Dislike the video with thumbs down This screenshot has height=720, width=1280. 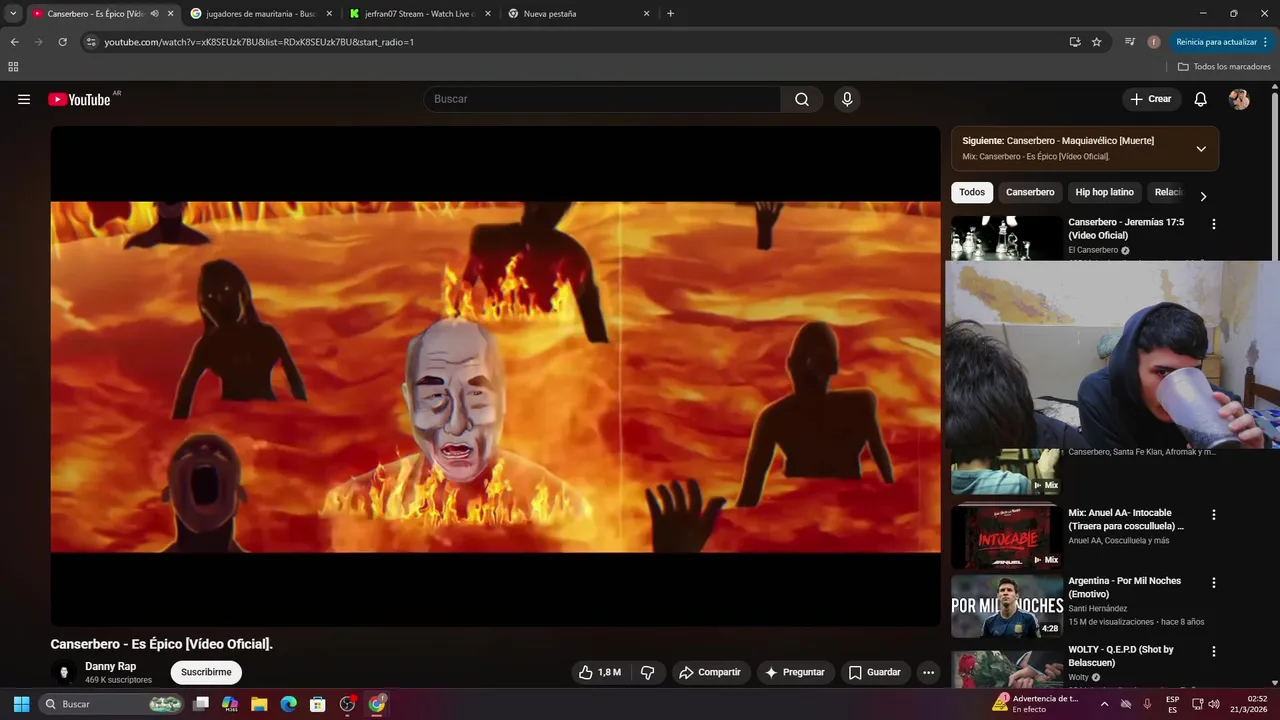click(x=648, y=672)
